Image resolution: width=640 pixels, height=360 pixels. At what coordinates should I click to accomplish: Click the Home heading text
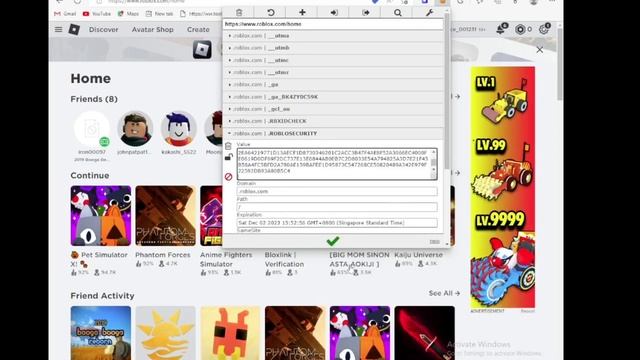coord(91,78)
